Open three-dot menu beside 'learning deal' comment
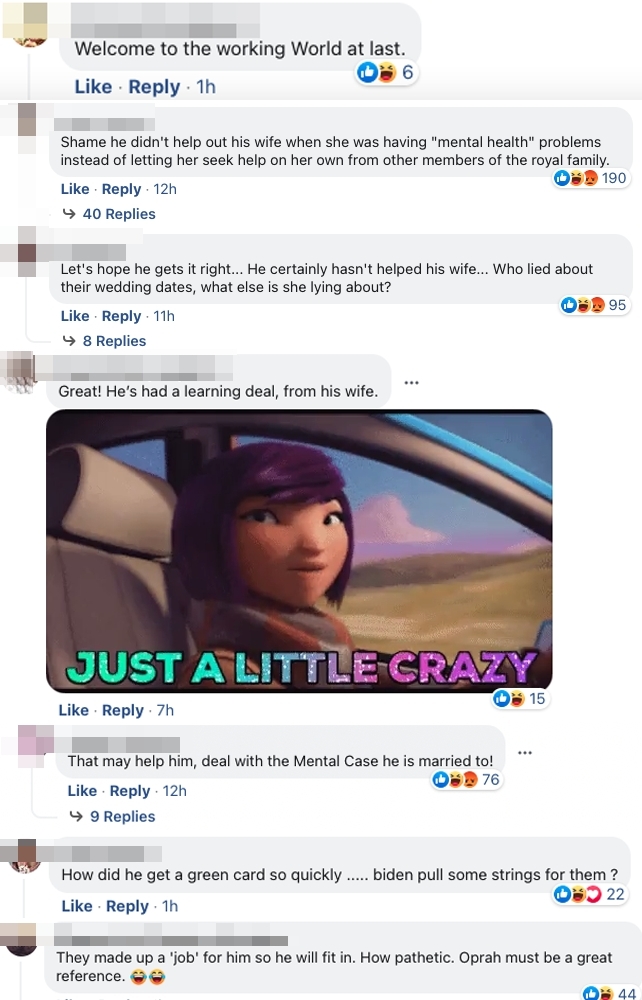 point(411,383)
